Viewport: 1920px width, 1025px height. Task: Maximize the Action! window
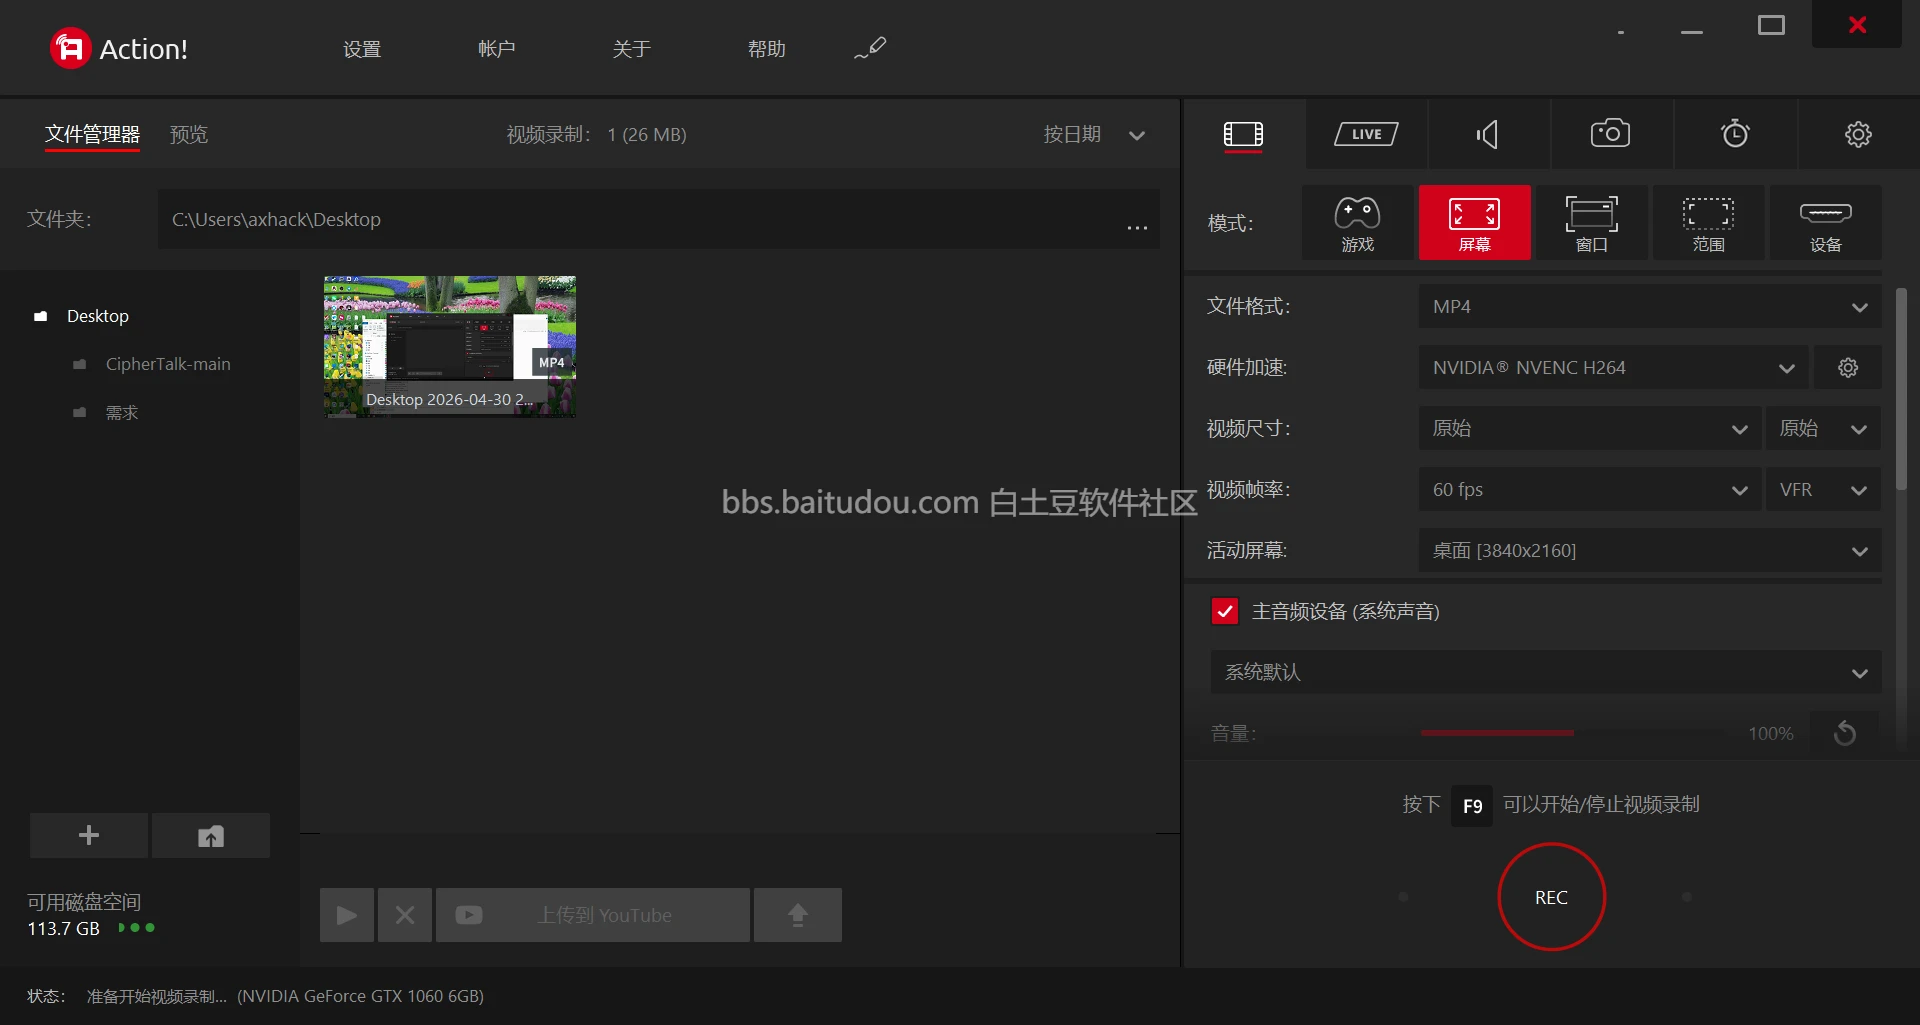coord(1771,25)
